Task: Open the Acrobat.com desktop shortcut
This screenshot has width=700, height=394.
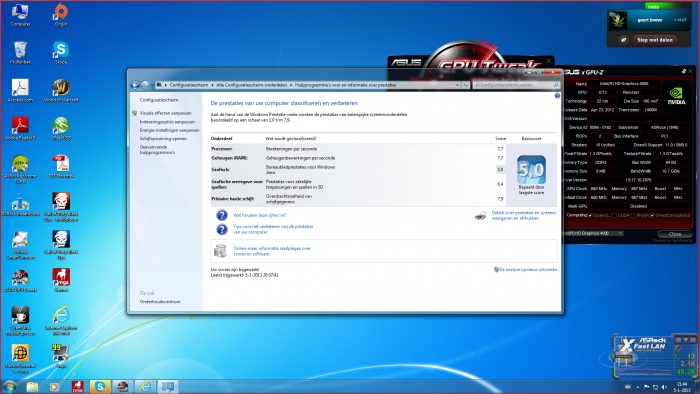Action: [20, 91]
